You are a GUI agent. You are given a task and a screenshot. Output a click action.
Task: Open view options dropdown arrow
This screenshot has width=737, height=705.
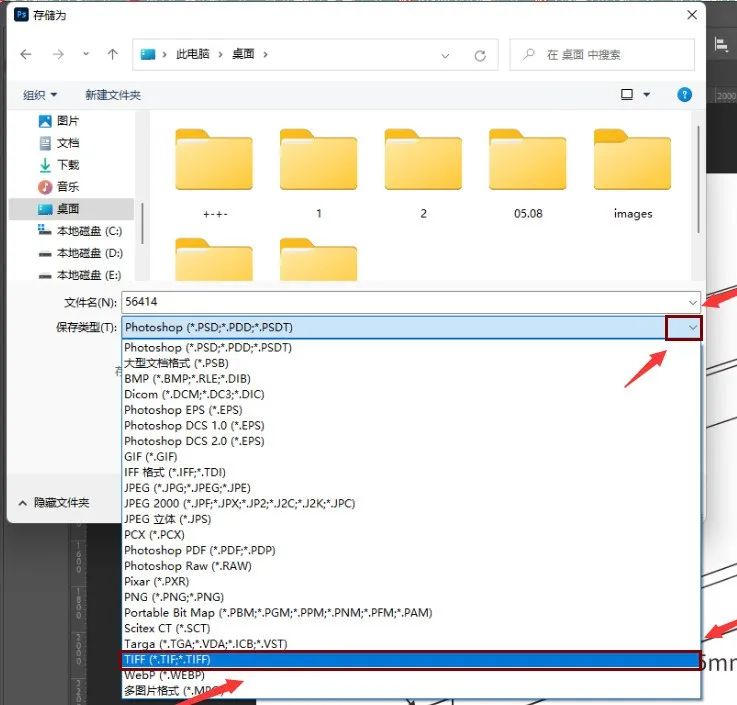646,94
